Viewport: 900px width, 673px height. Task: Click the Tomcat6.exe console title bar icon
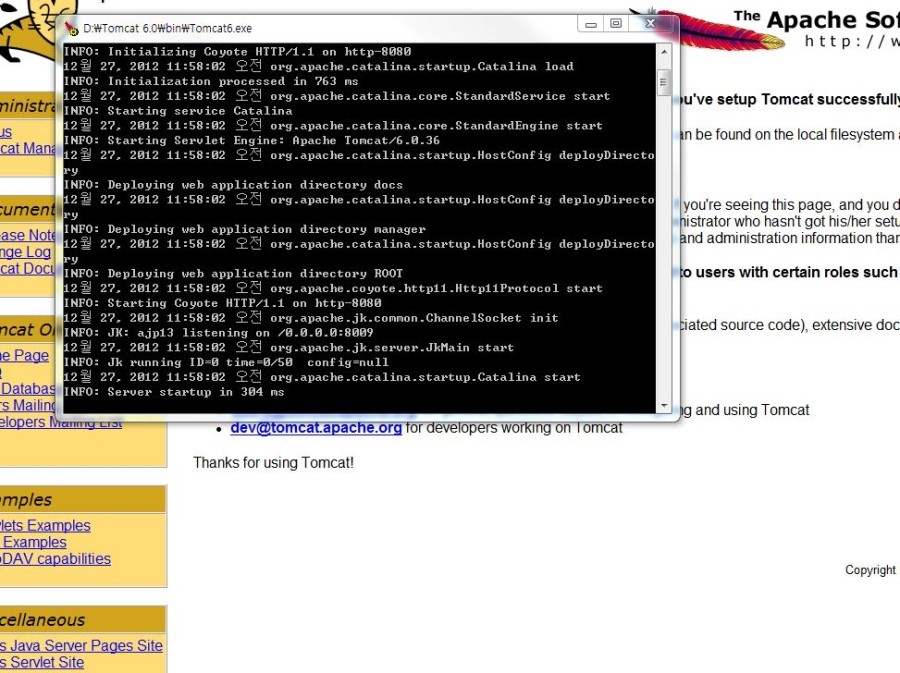72,28
